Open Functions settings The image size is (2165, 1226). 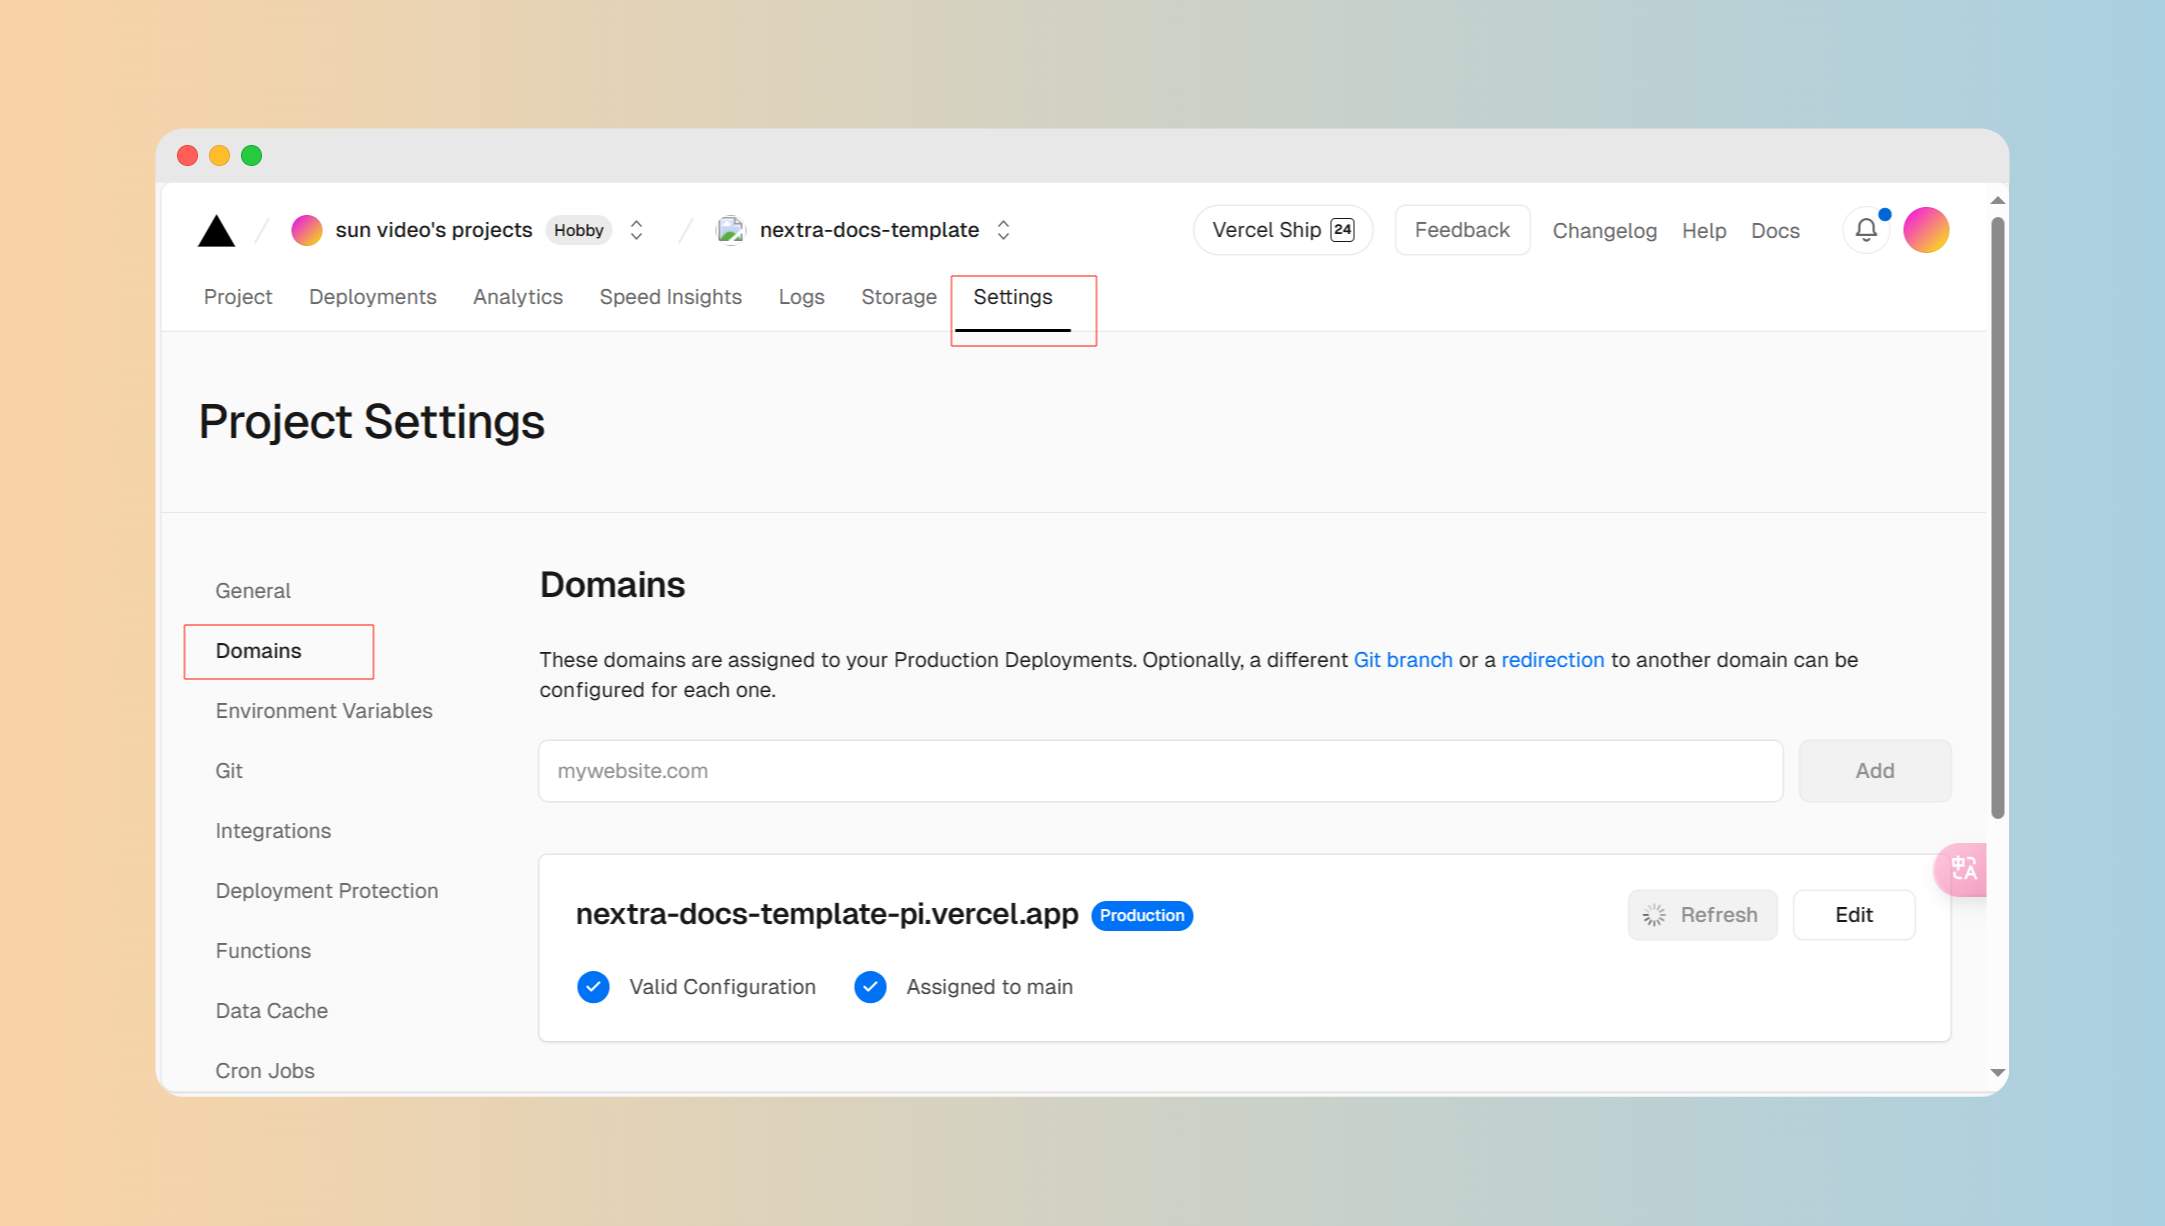point(263,951)
